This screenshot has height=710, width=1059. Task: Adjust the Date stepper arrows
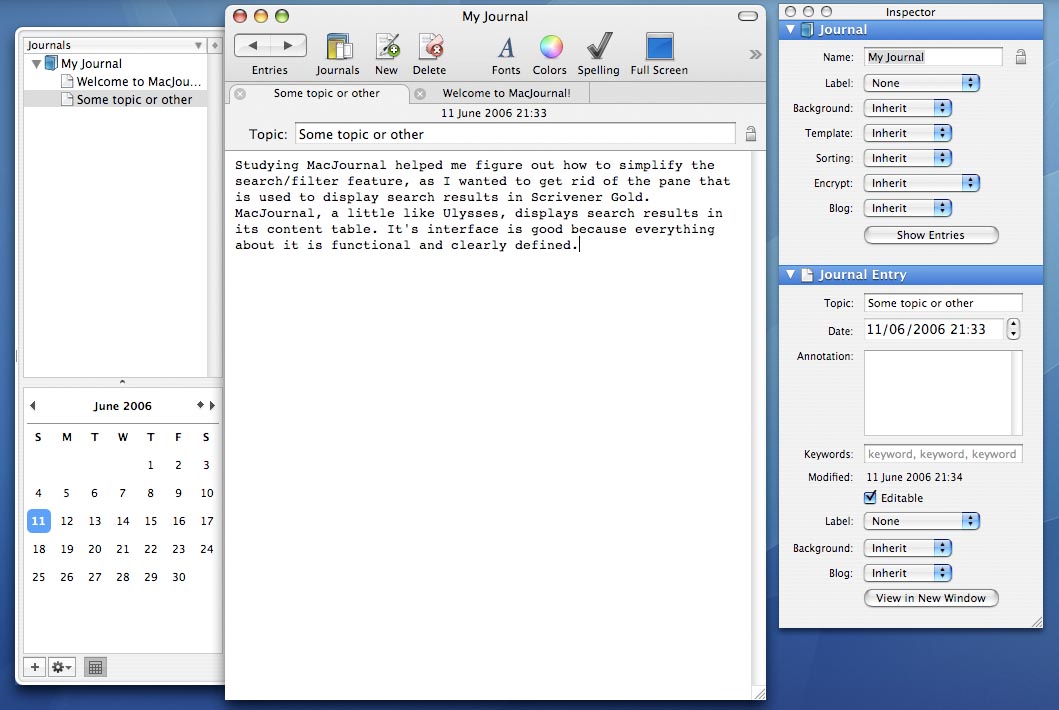pos(1013,329)
